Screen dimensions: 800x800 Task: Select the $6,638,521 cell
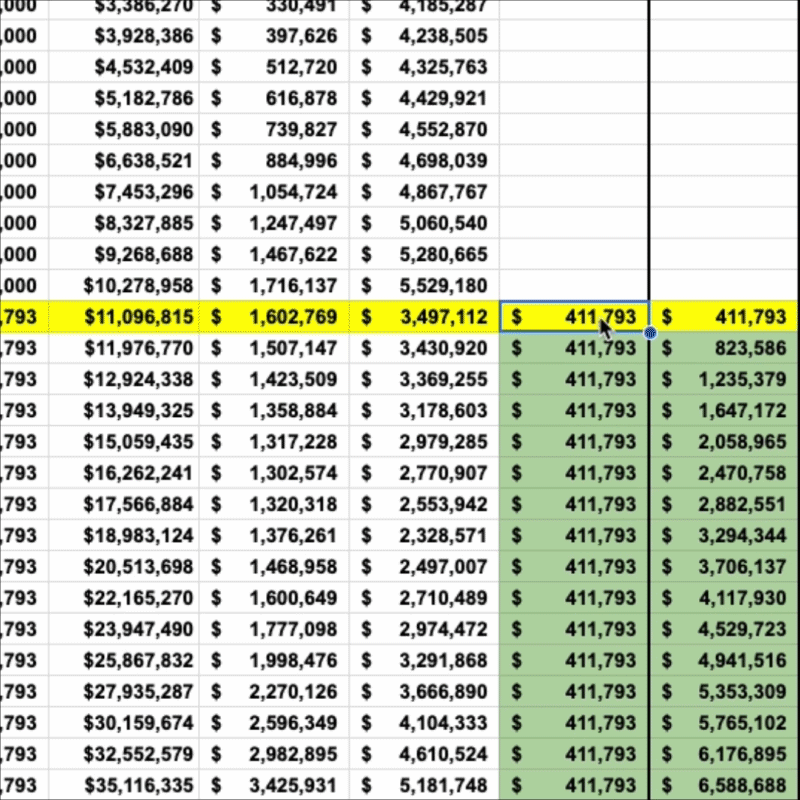[x=124, y=161]
